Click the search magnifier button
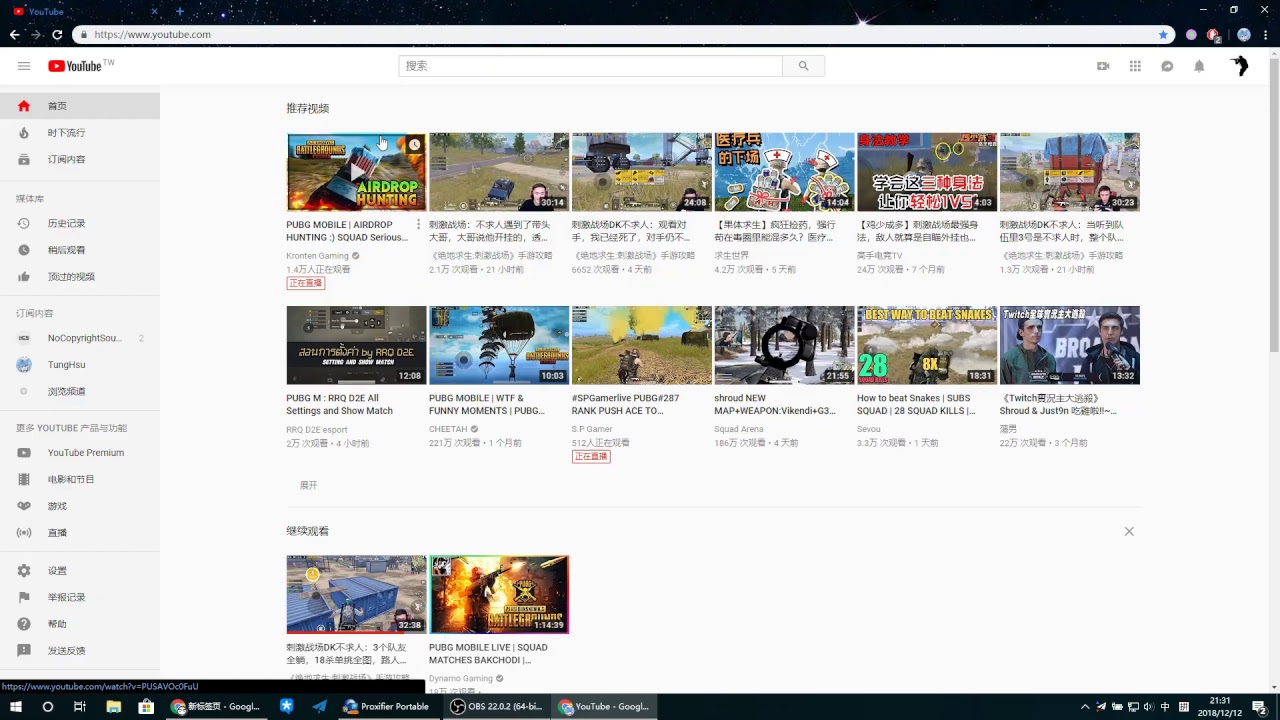 point(803,66)
